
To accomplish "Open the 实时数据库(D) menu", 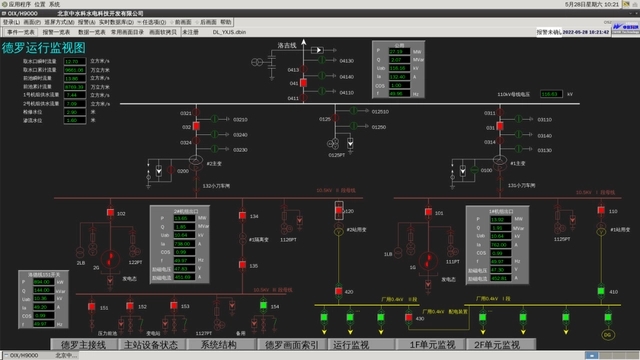I will point(116,22).
